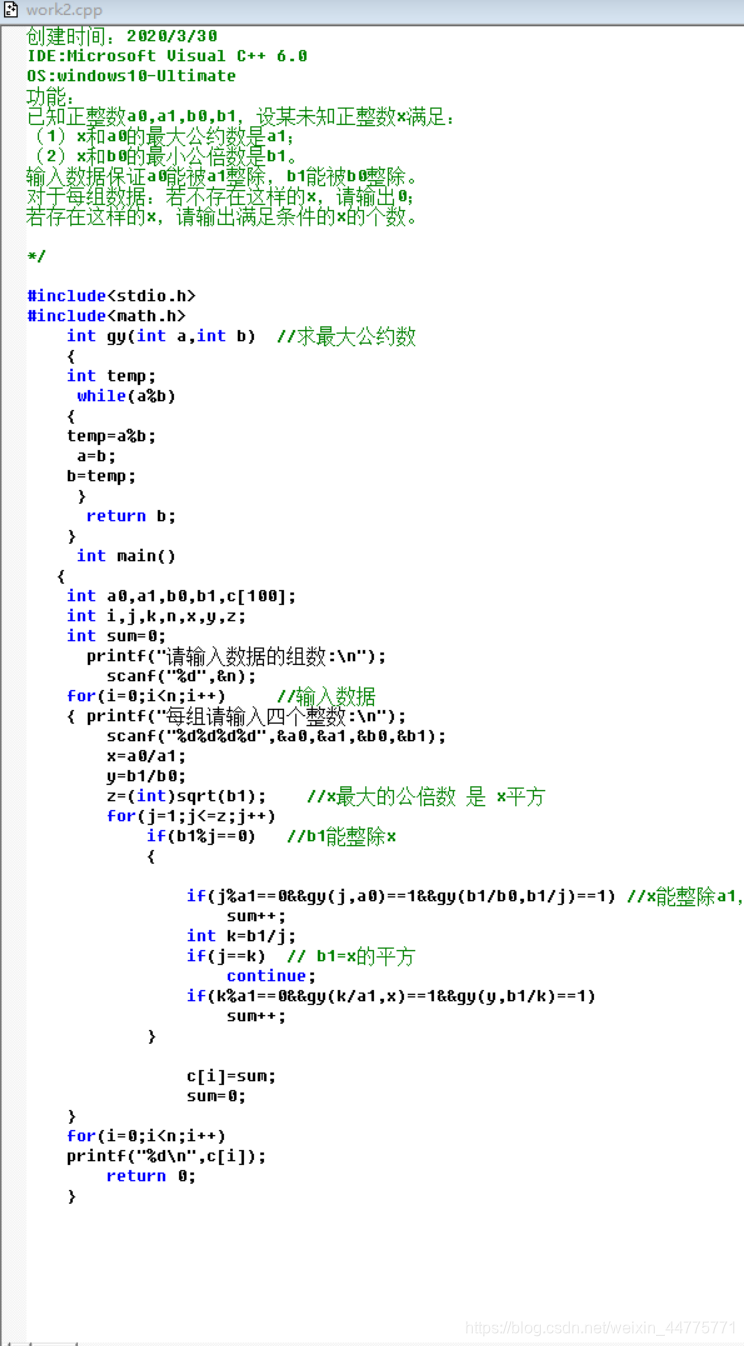Click the 'for(j=1;j<=z;j++)' loop line
This screenshot has height=1346, width=744.
pos(191,816)
